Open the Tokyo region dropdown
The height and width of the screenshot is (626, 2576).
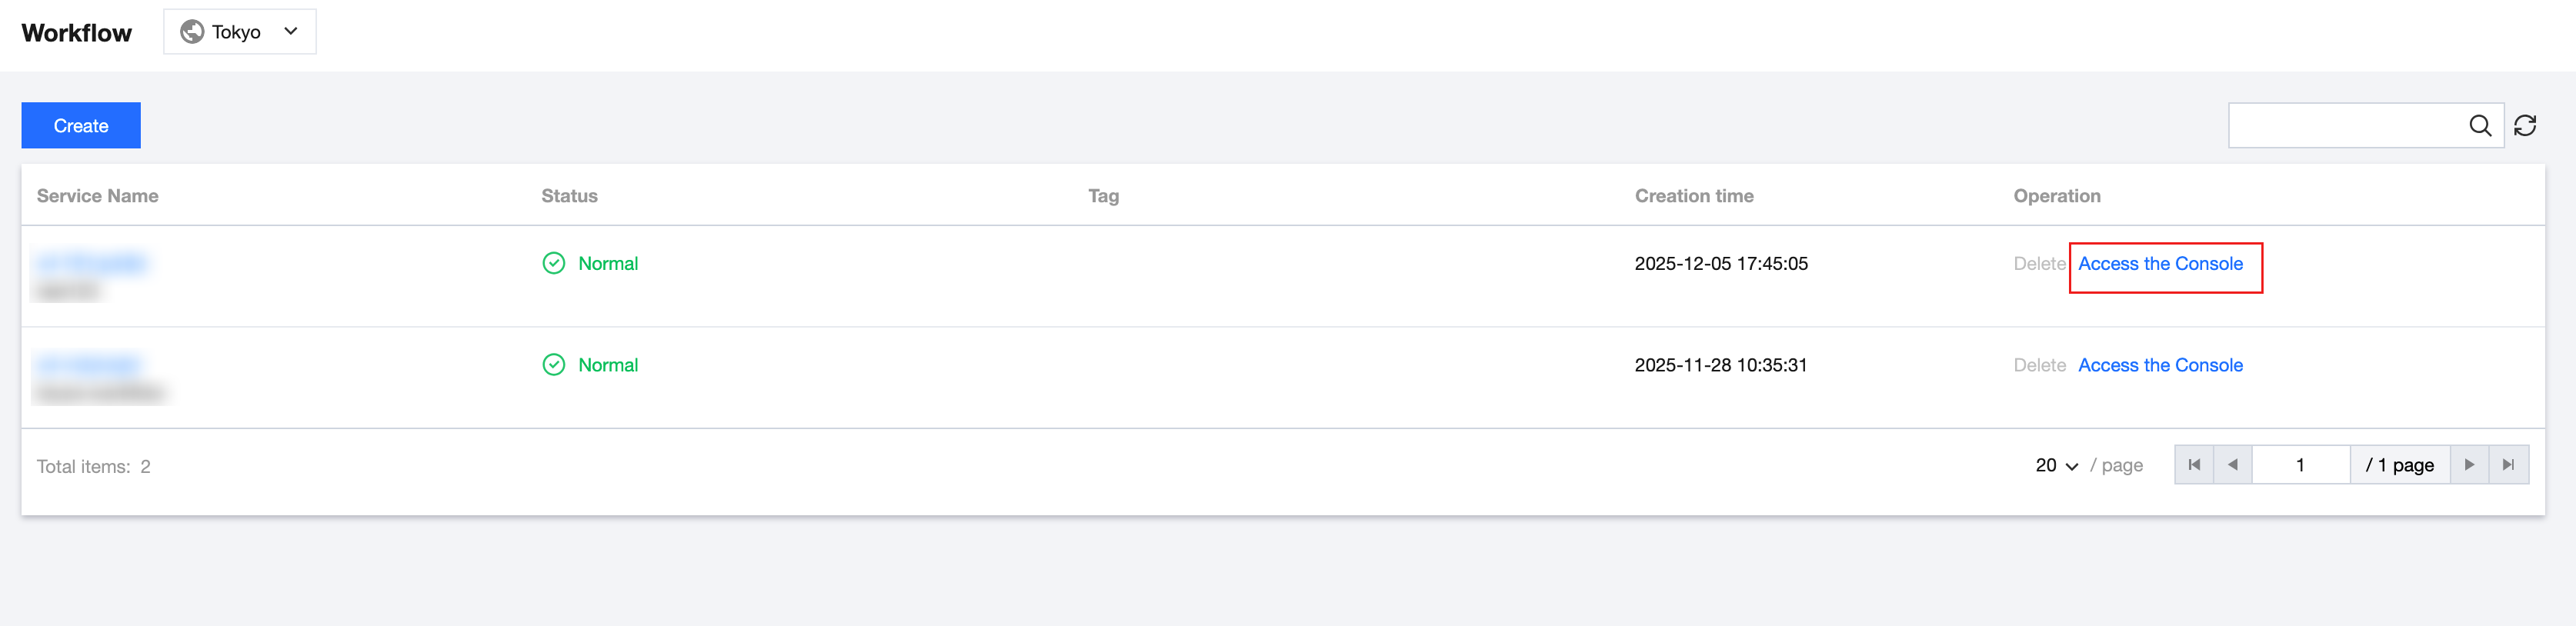point(240,32)
